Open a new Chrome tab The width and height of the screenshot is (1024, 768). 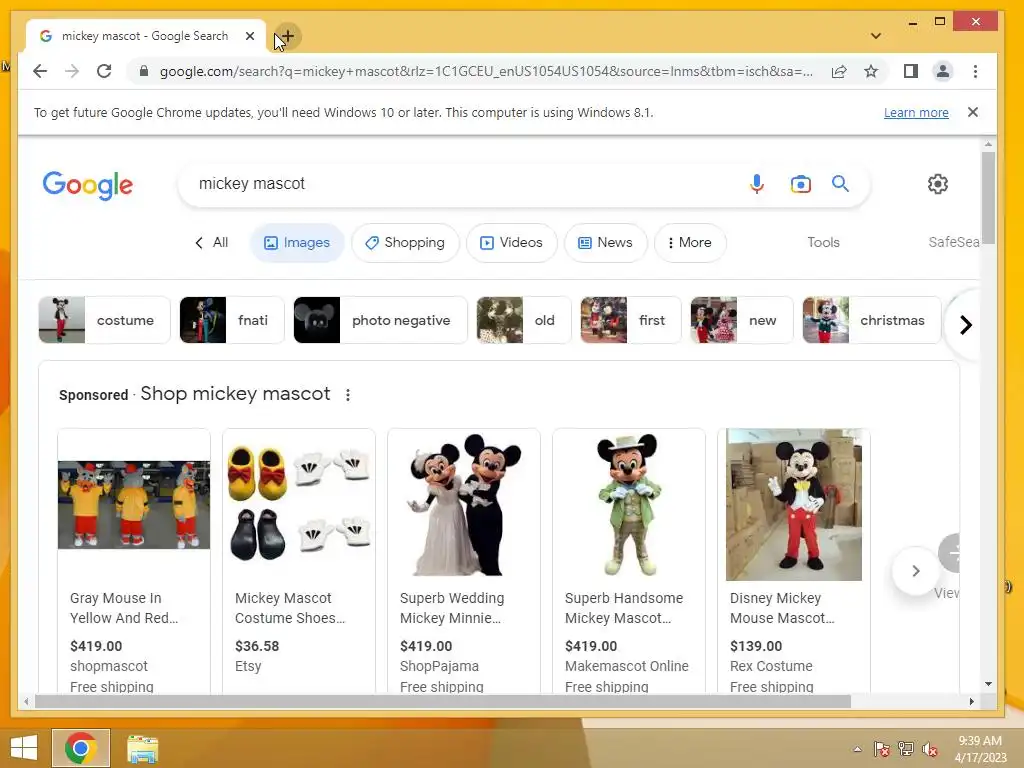pos(287,37)
